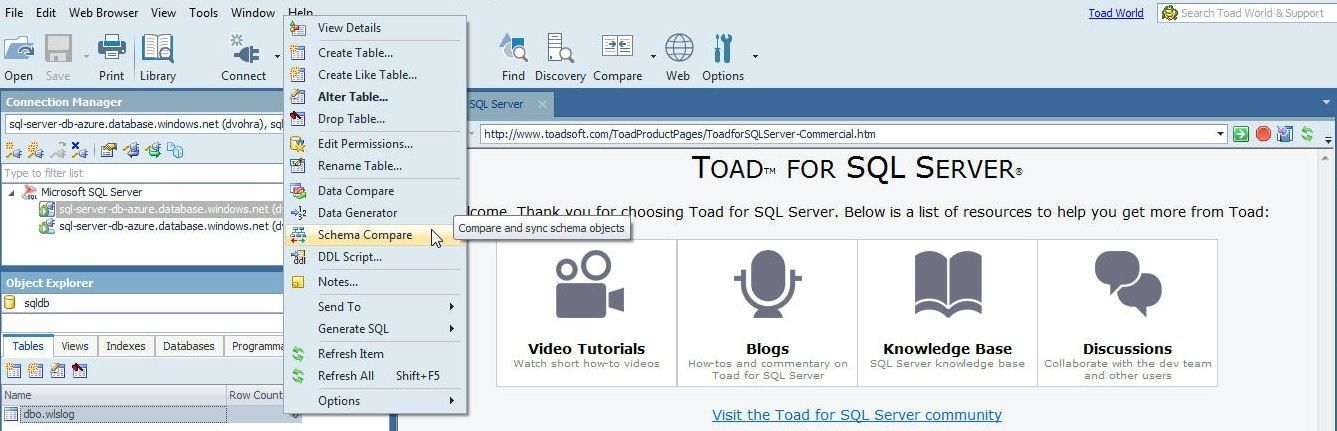Select DDL Script... menu entry
The height and width of the screenshot is (431, 1337).
point(376,257)
